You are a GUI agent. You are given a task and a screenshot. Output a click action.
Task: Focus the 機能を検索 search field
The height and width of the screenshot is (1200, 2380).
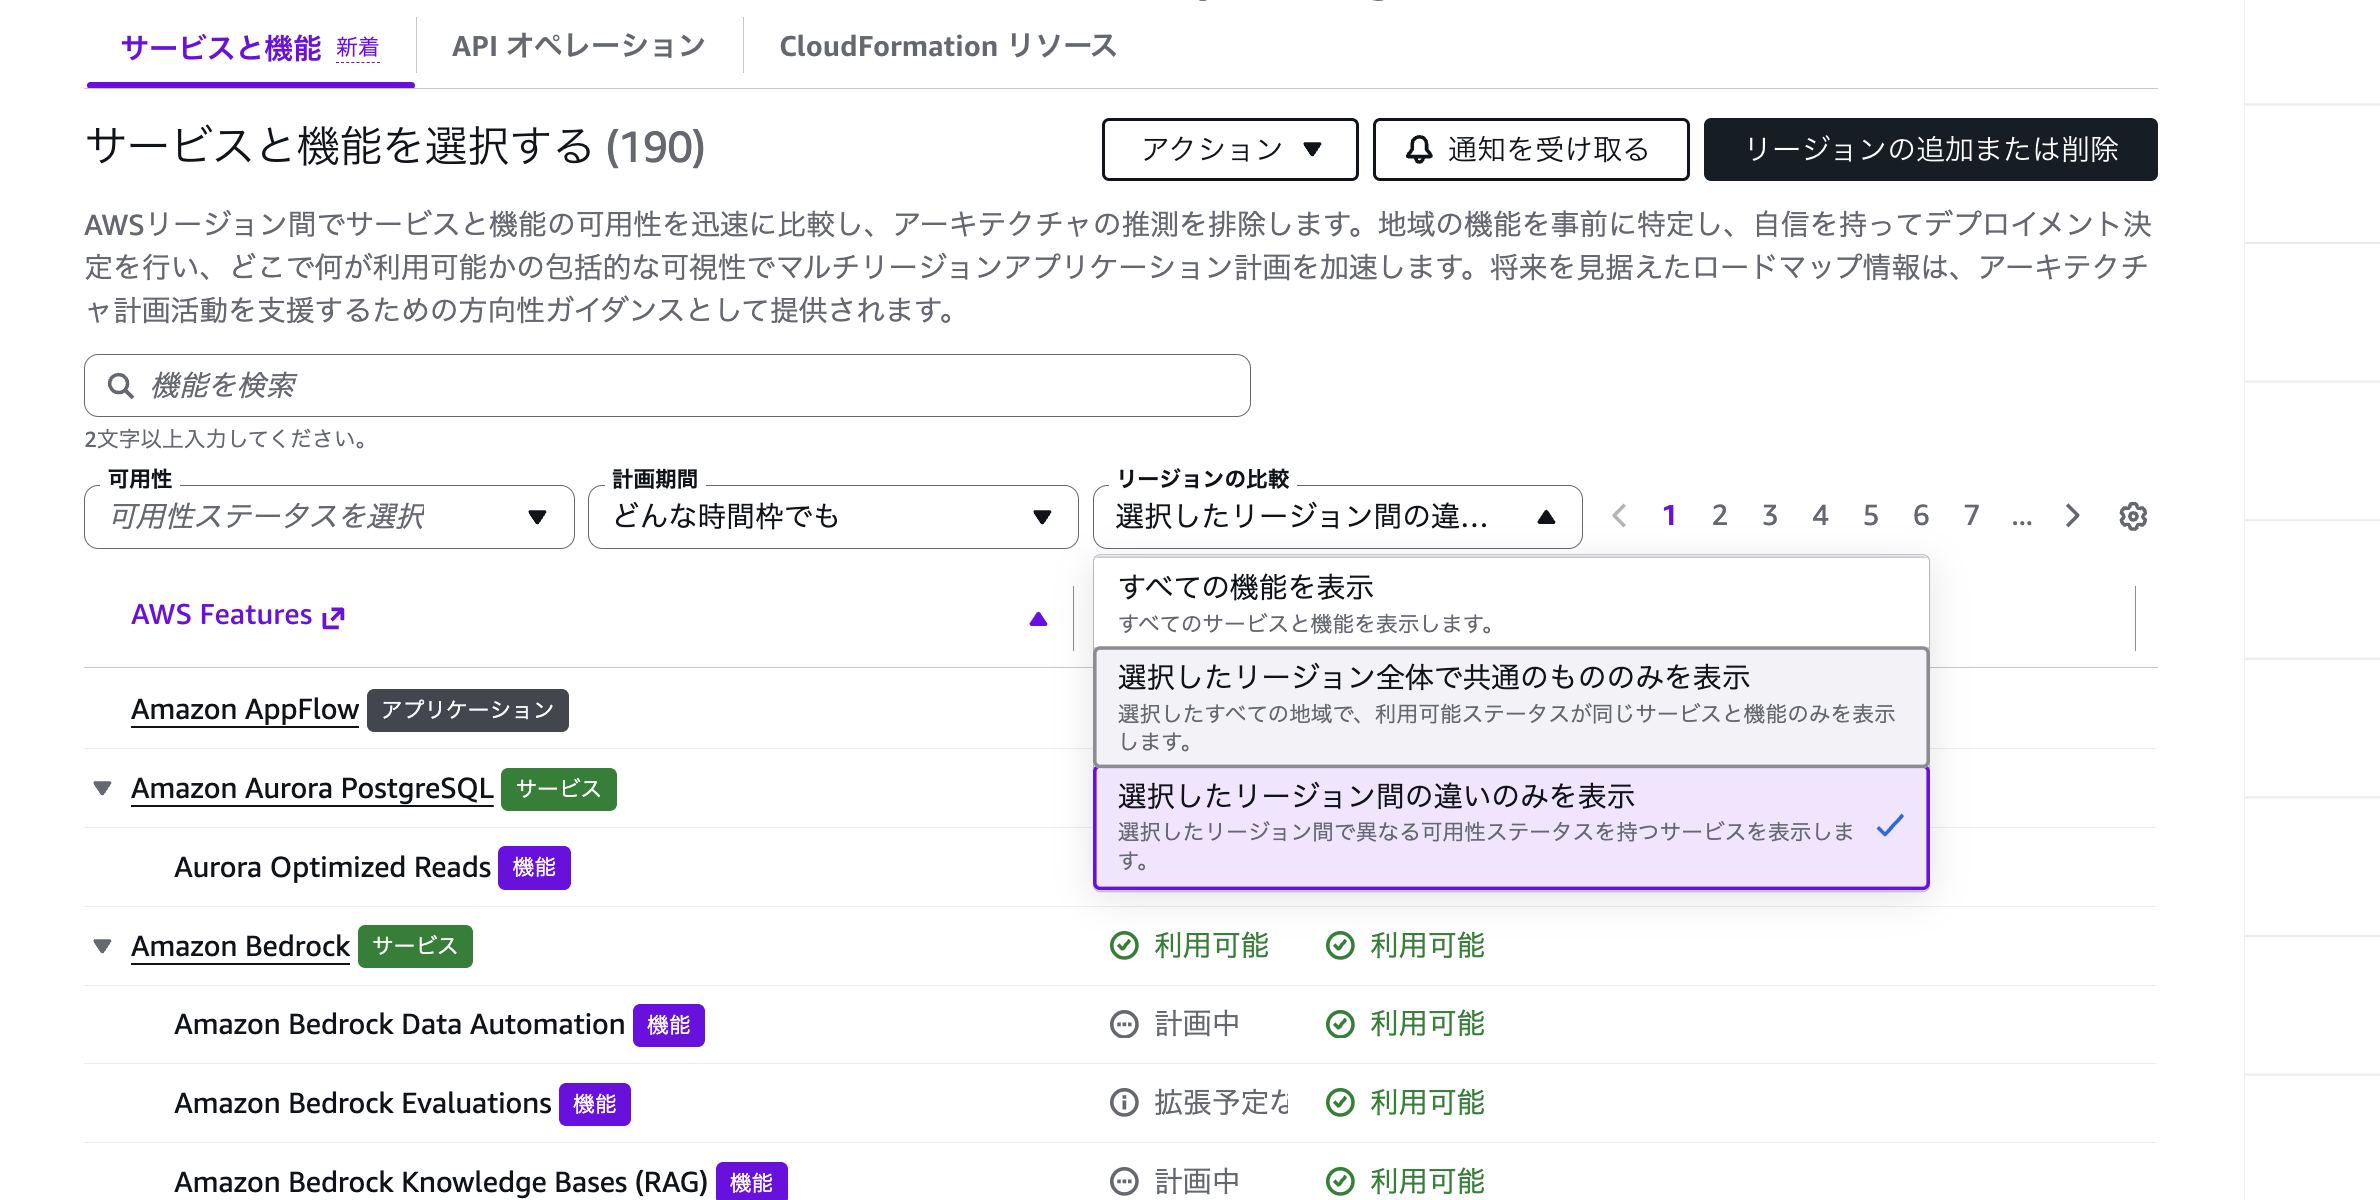(667, 385)
